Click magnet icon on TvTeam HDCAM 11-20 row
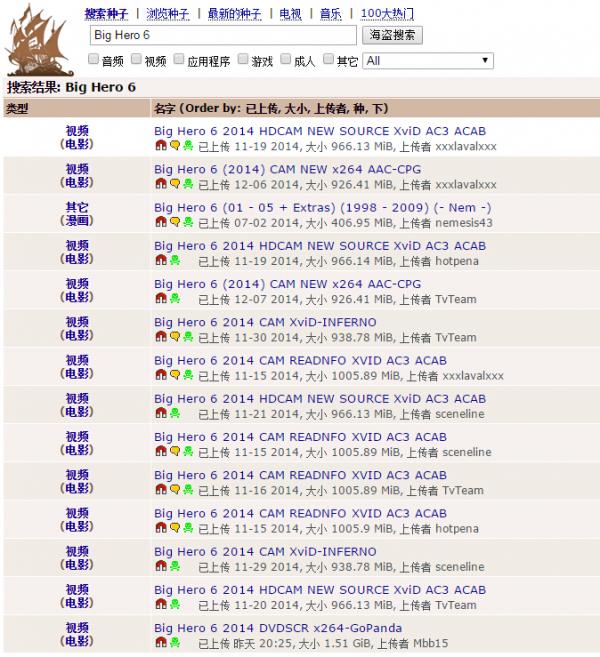The width and height of the screenshot is (600, 657). pos(161,604)
